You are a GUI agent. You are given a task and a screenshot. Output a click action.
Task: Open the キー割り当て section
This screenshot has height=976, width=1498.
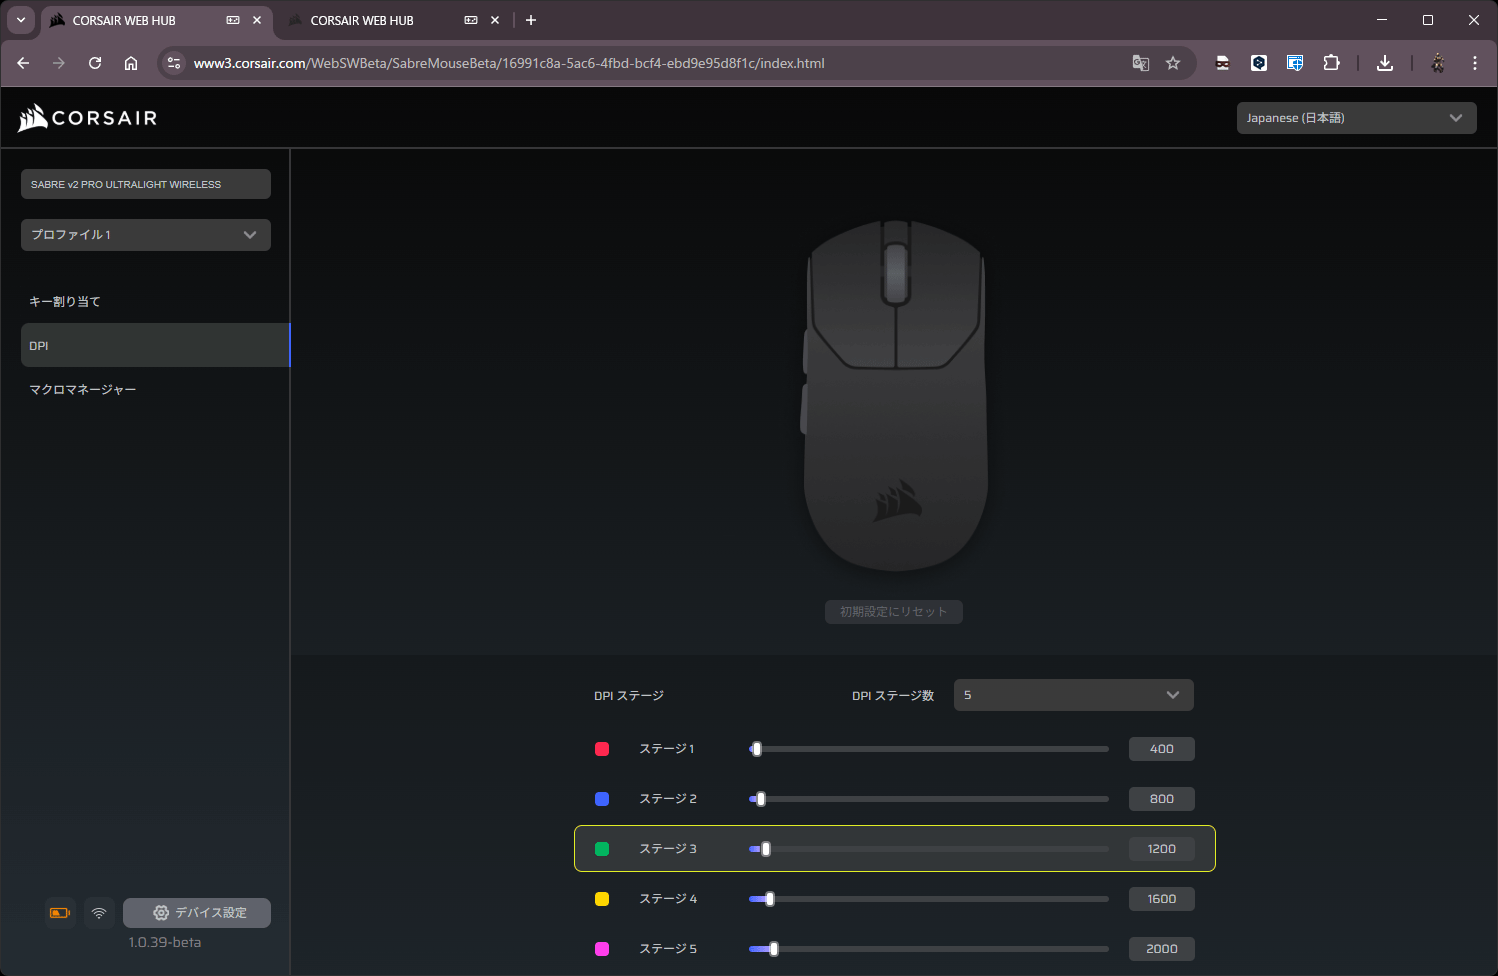pyautogui.click(x=65, y=302)
